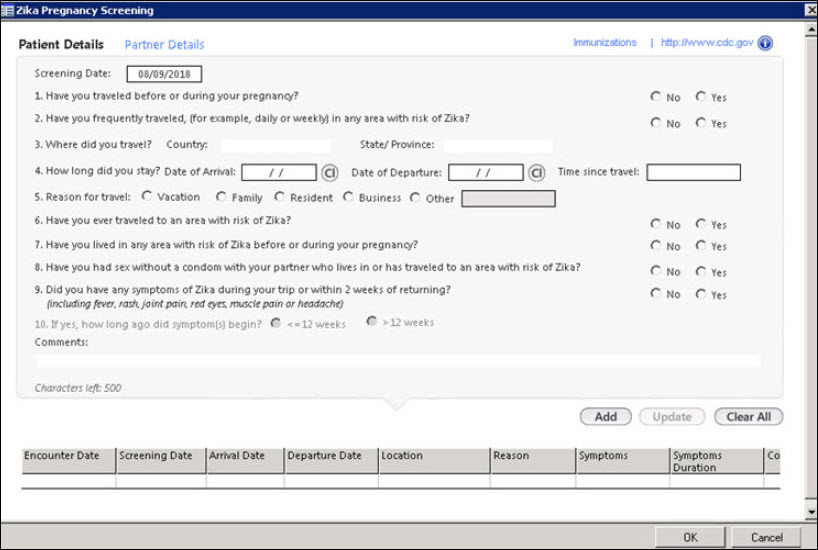The height and width of the screenshot is (550, 818).
Task: Open the http://www.cdc.gov link
Action: [x=707, y=42]
